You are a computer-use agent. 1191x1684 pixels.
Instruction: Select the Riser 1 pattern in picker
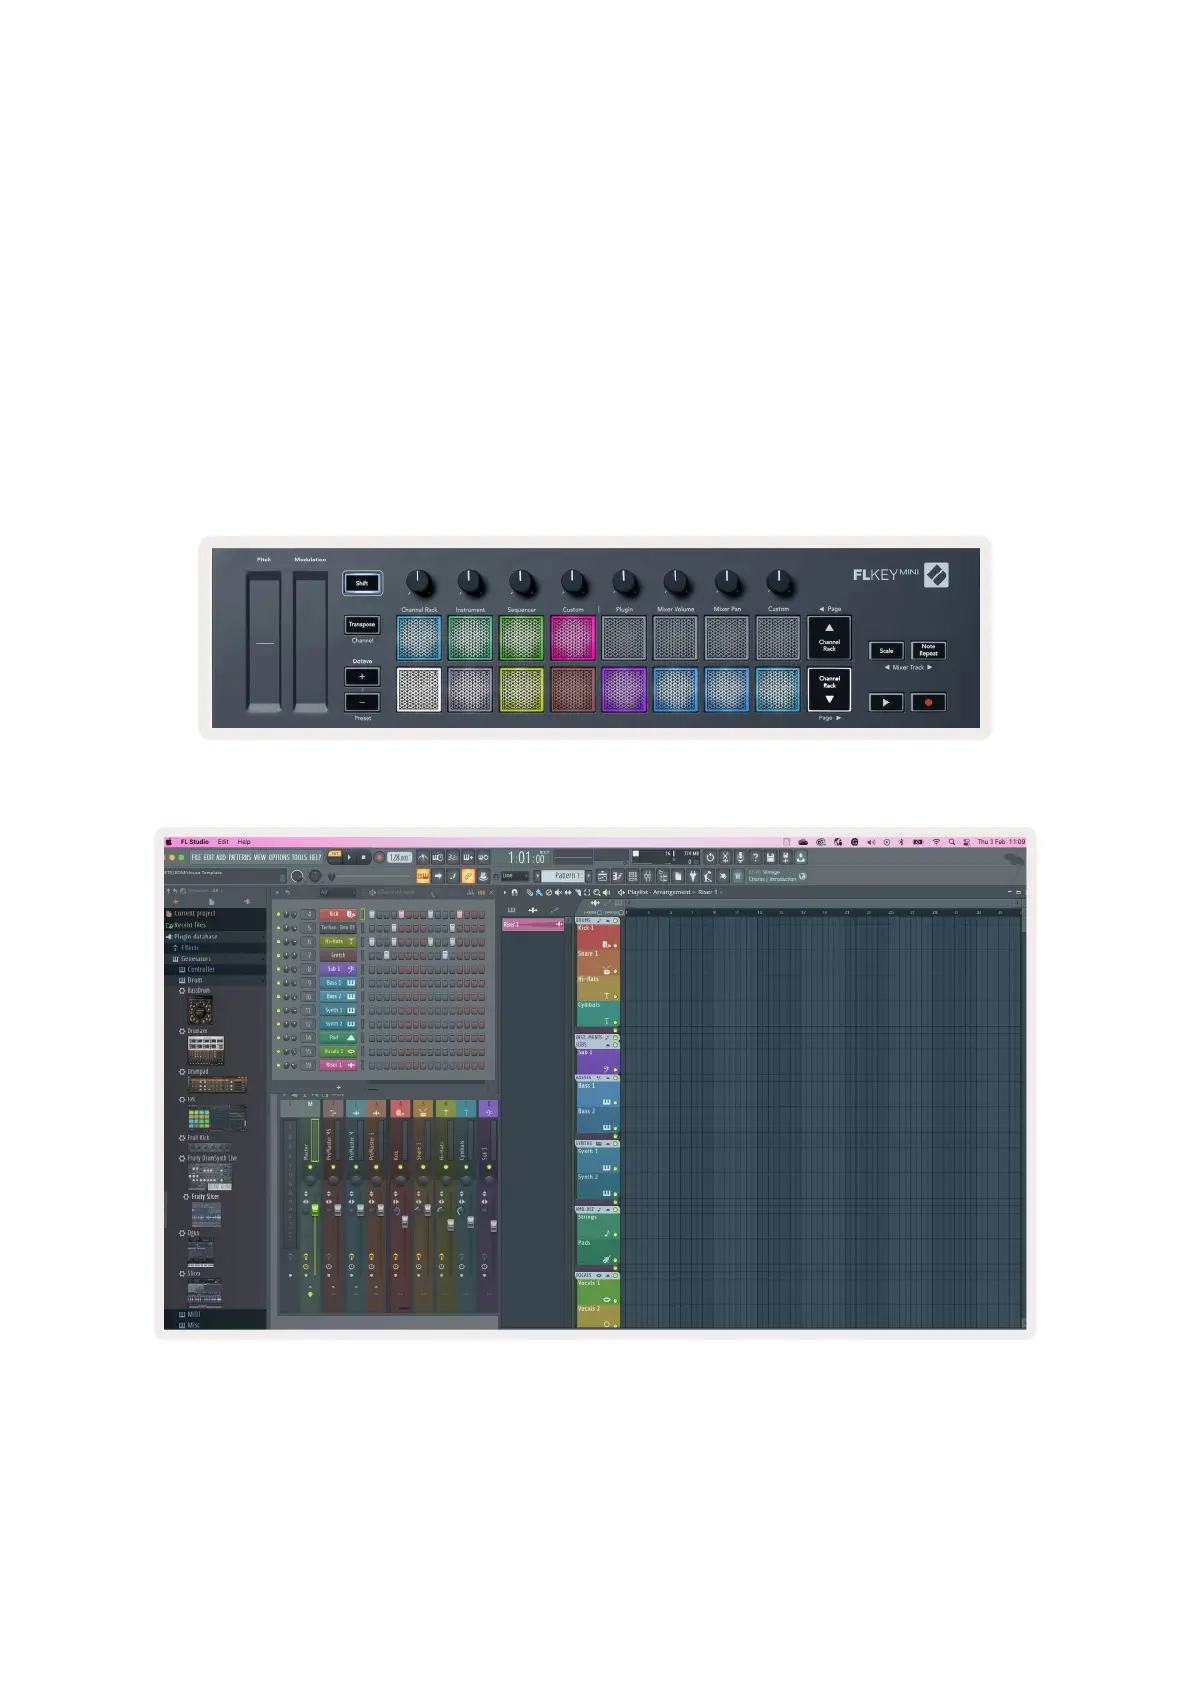(532, 924)
